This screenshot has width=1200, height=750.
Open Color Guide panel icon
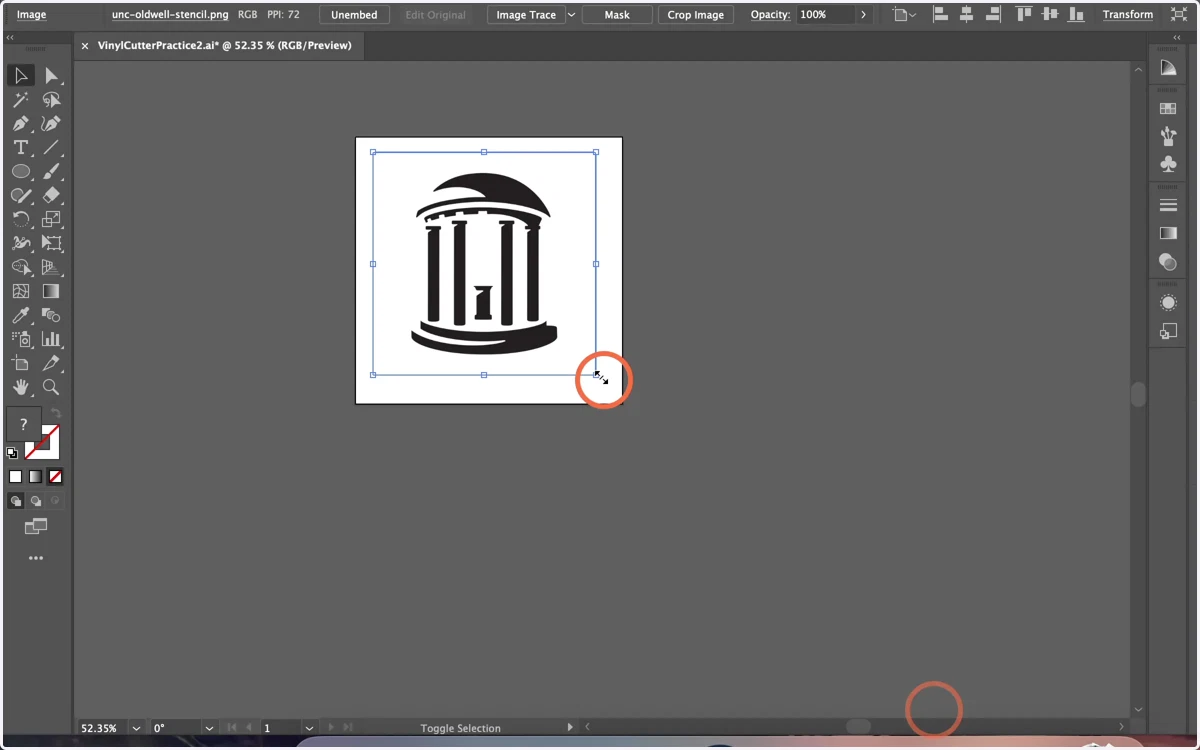click(1168, 68)
